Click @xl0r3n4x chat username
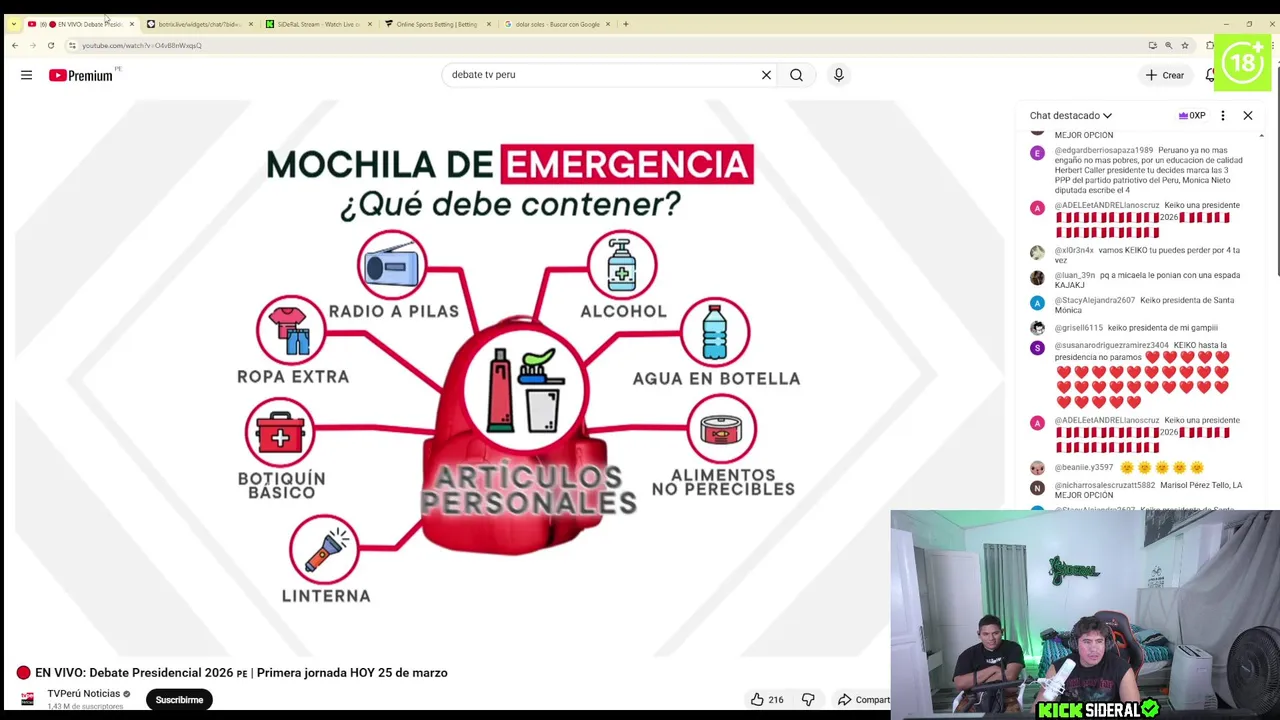The image size is (1280, 720). coord(1074,250)
